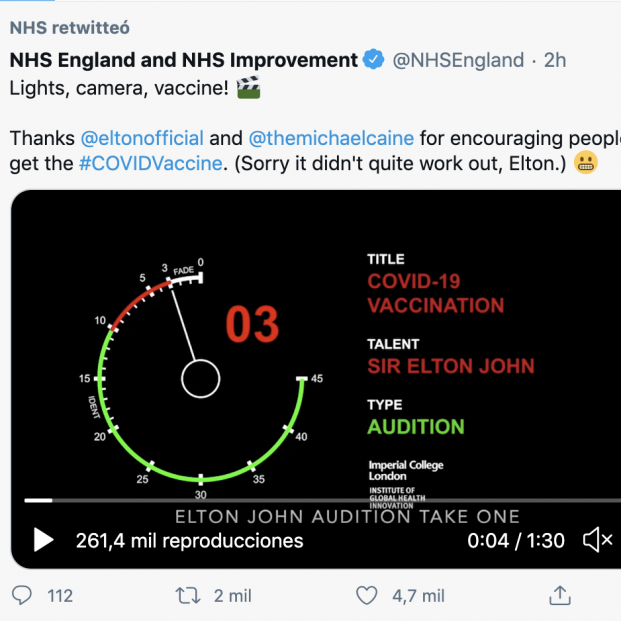
Task: Click the verified badge next to NHS name
Action: [374, 60]
